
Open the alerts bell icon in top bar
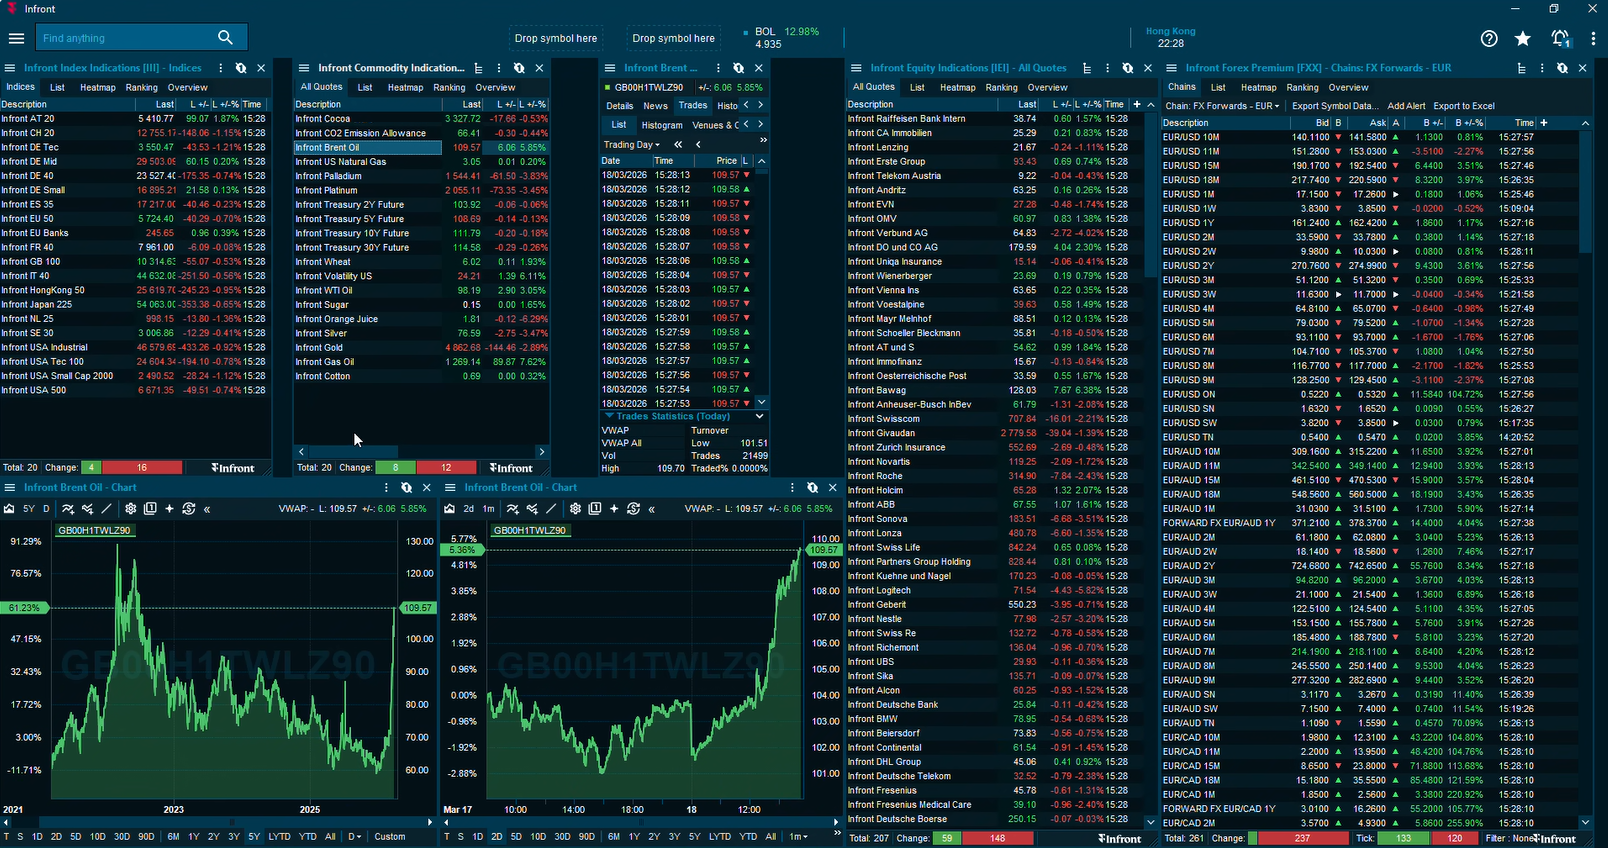(1560, 38)
